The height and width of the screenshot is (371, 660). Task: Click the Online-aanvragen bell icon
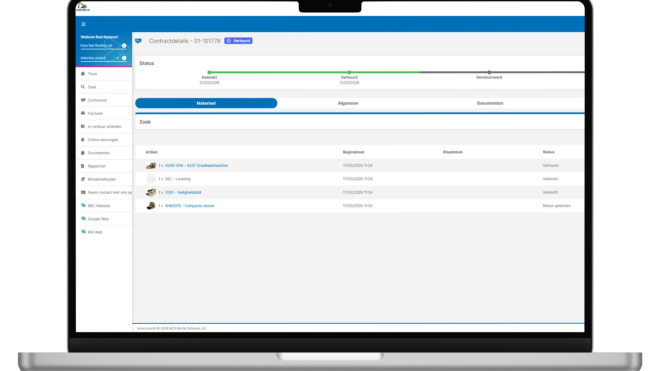click(82, 139)
